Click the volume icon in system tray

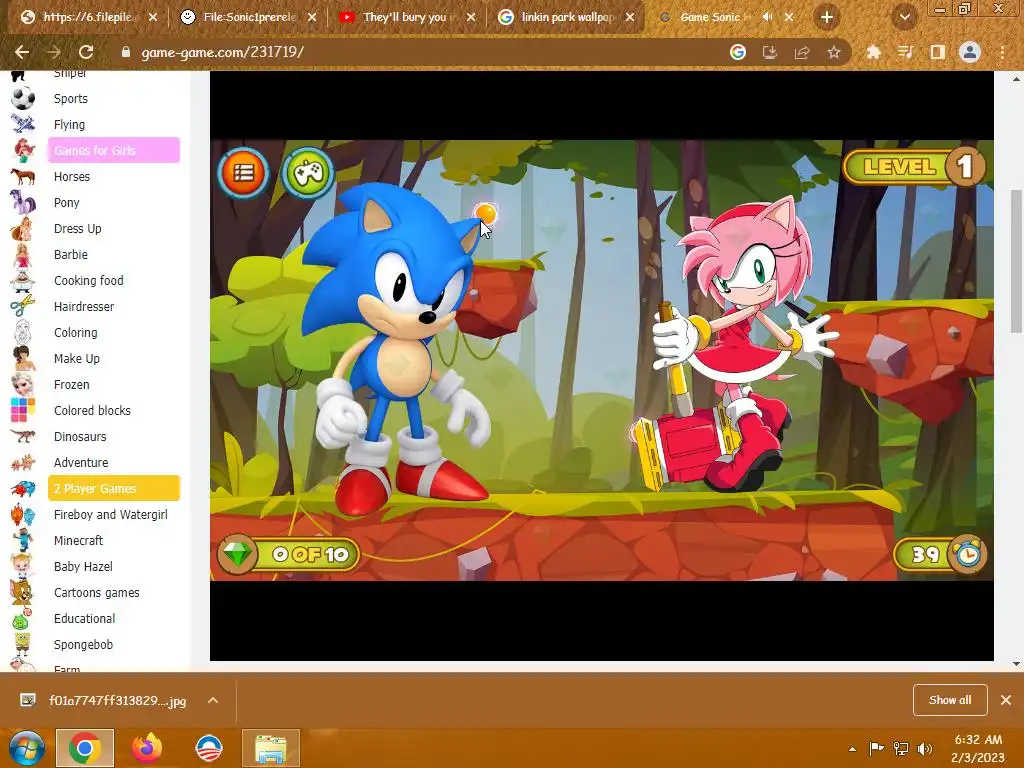(x=925, y=748)
